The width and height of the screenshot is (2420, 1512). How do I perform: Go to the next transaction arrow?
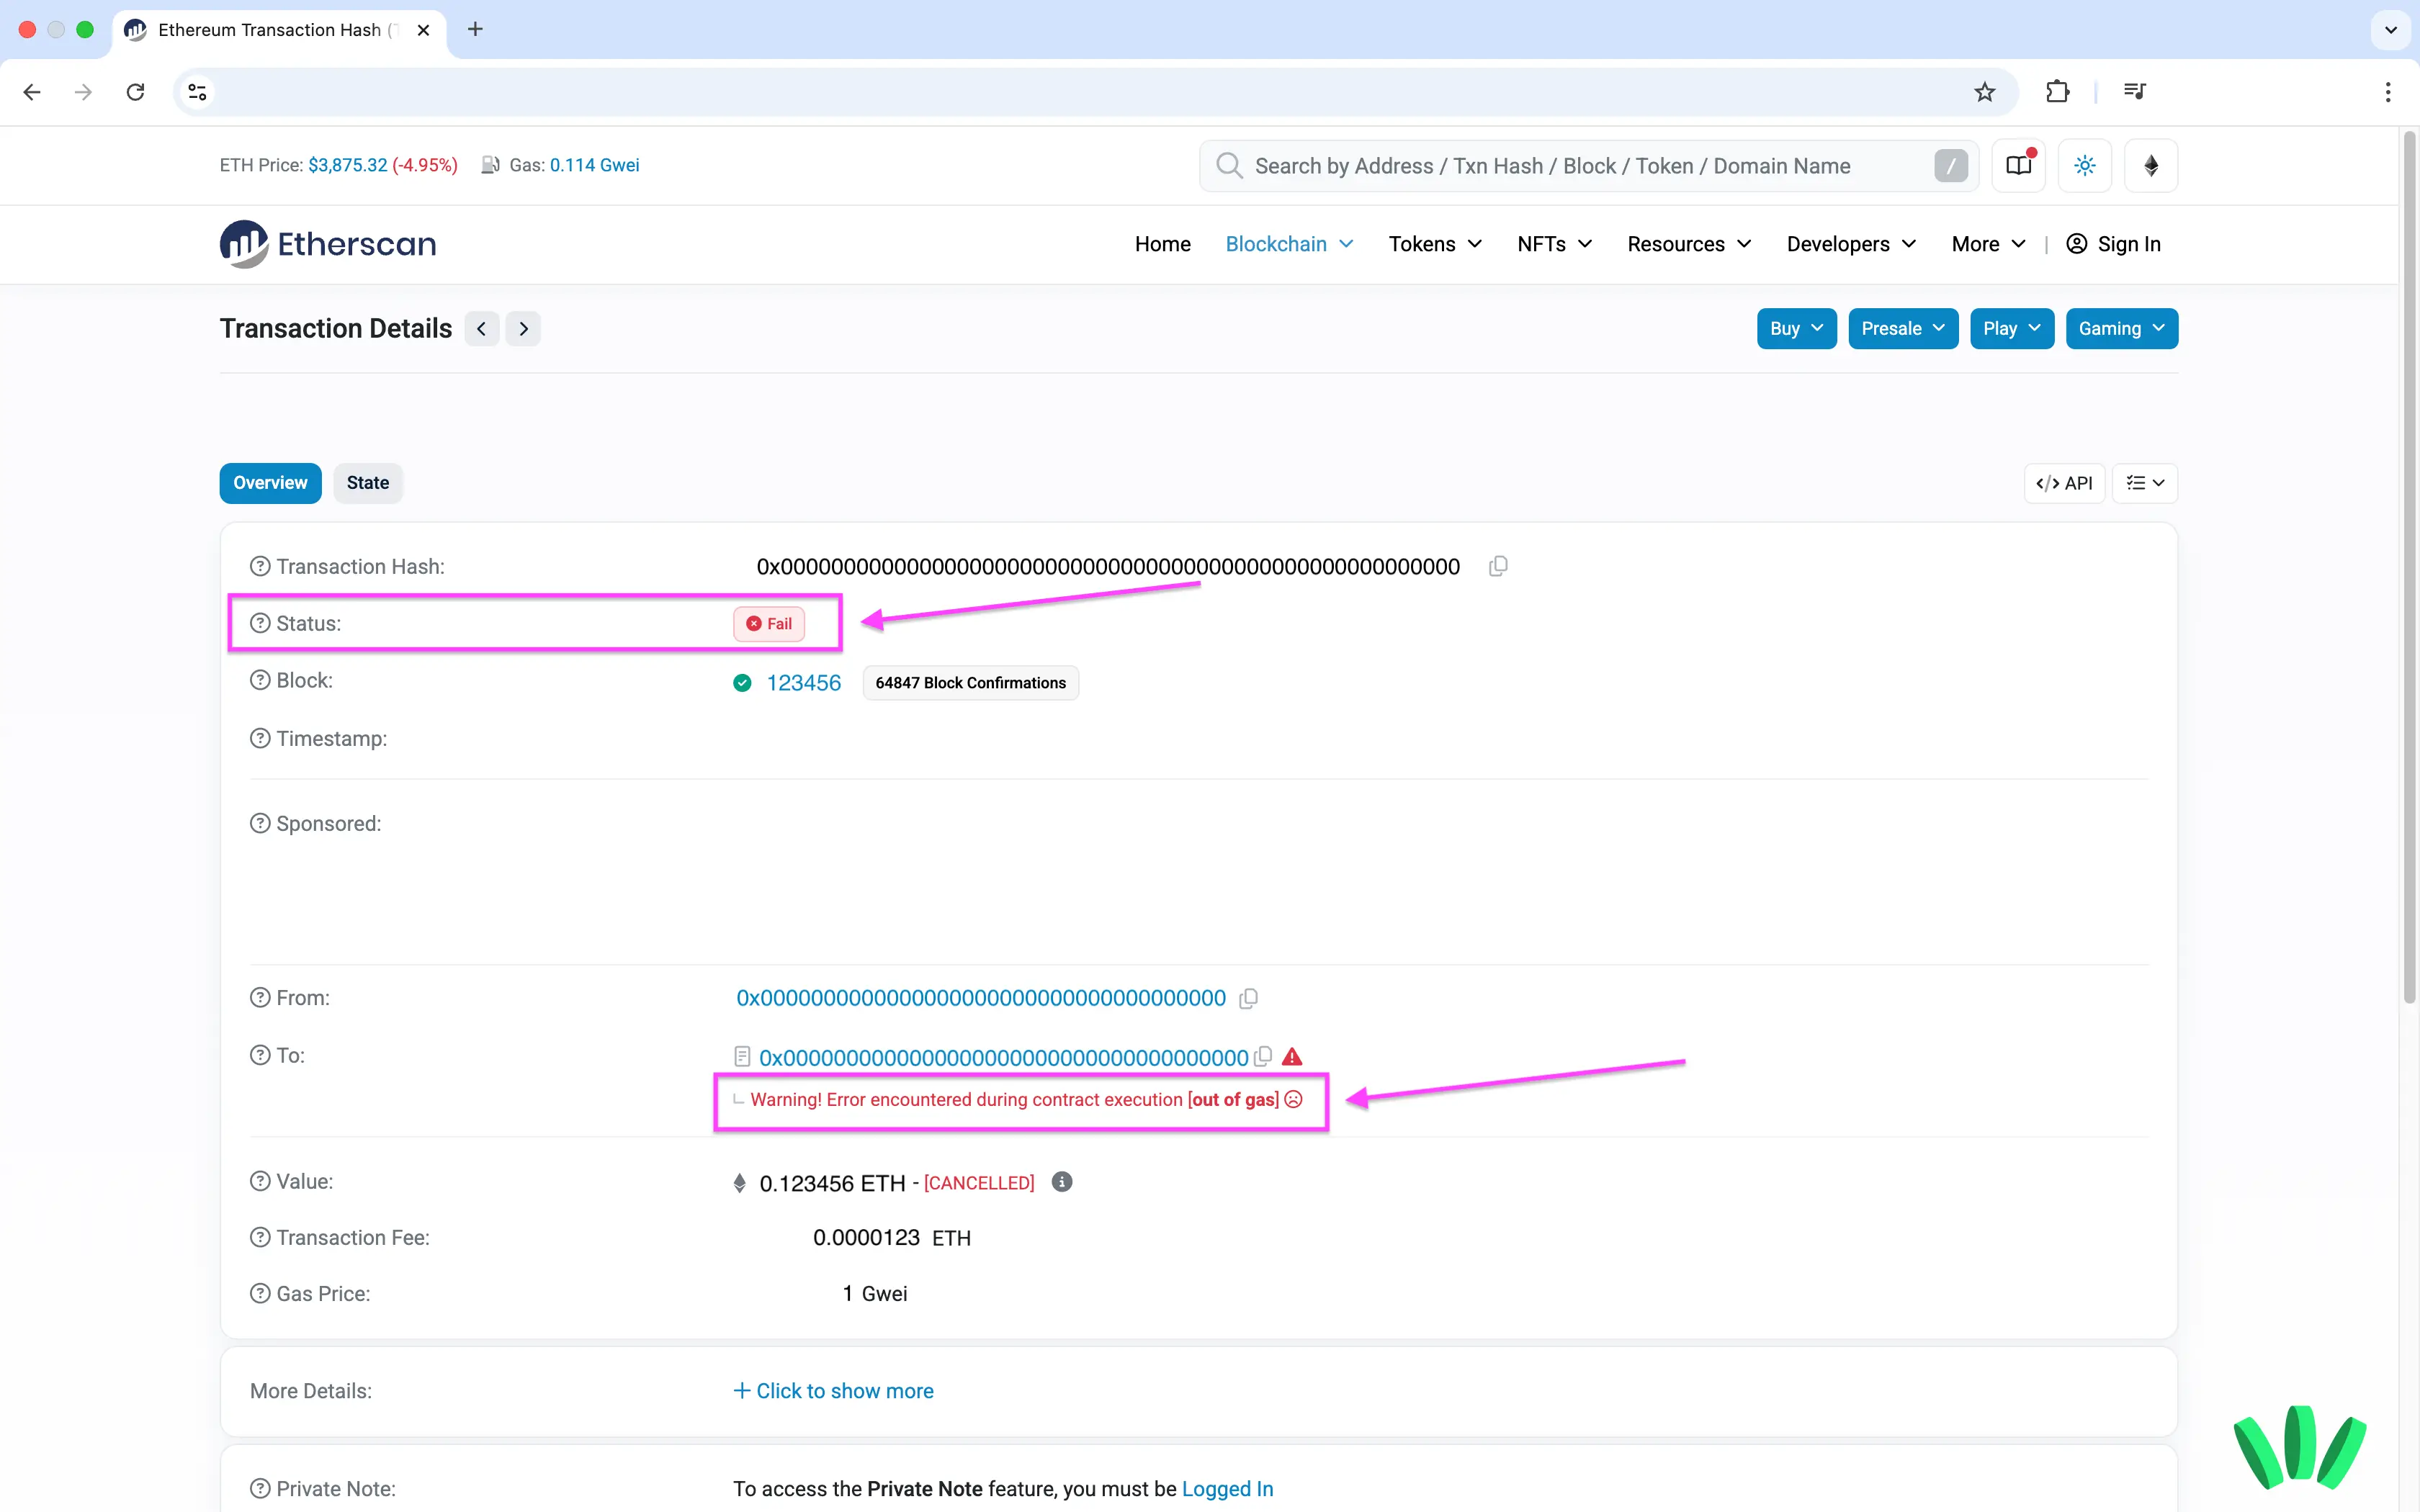tap(523, 329)
